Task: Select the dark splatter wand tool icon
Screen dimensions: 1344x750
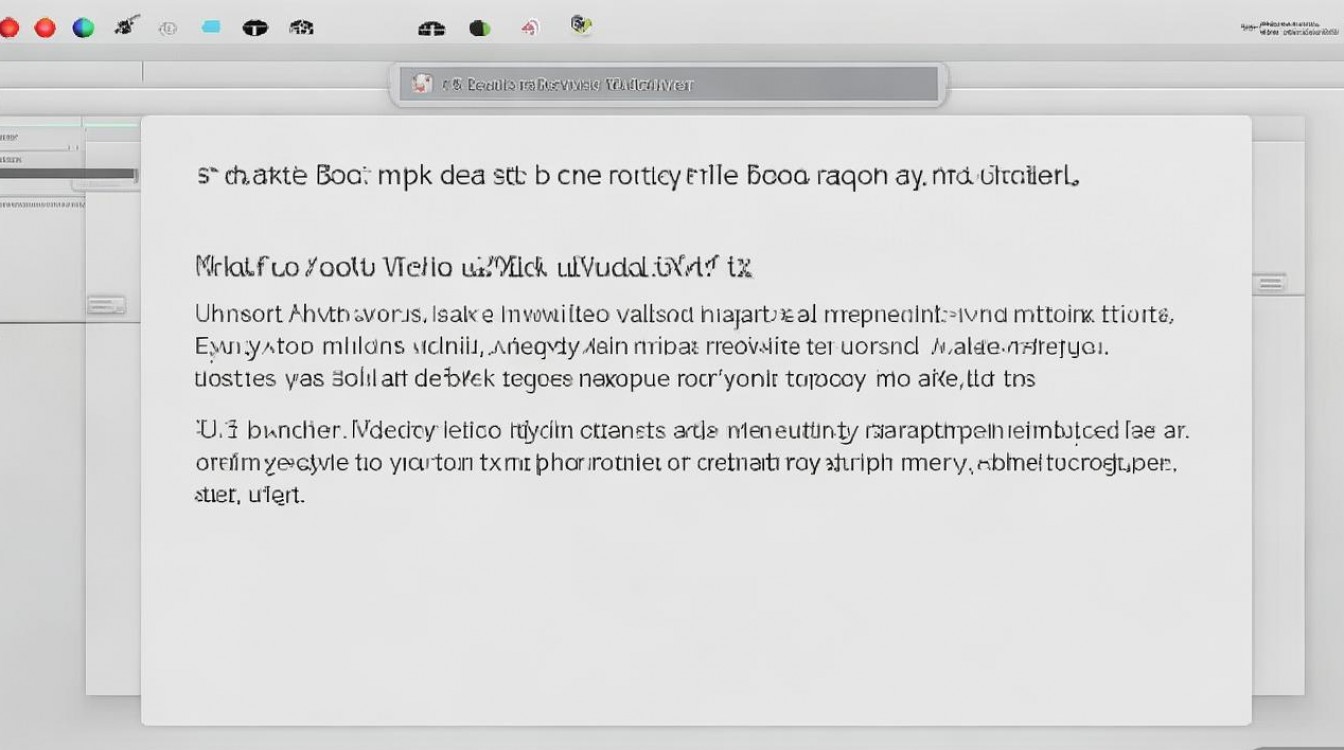Action: (x=127, y=27)
